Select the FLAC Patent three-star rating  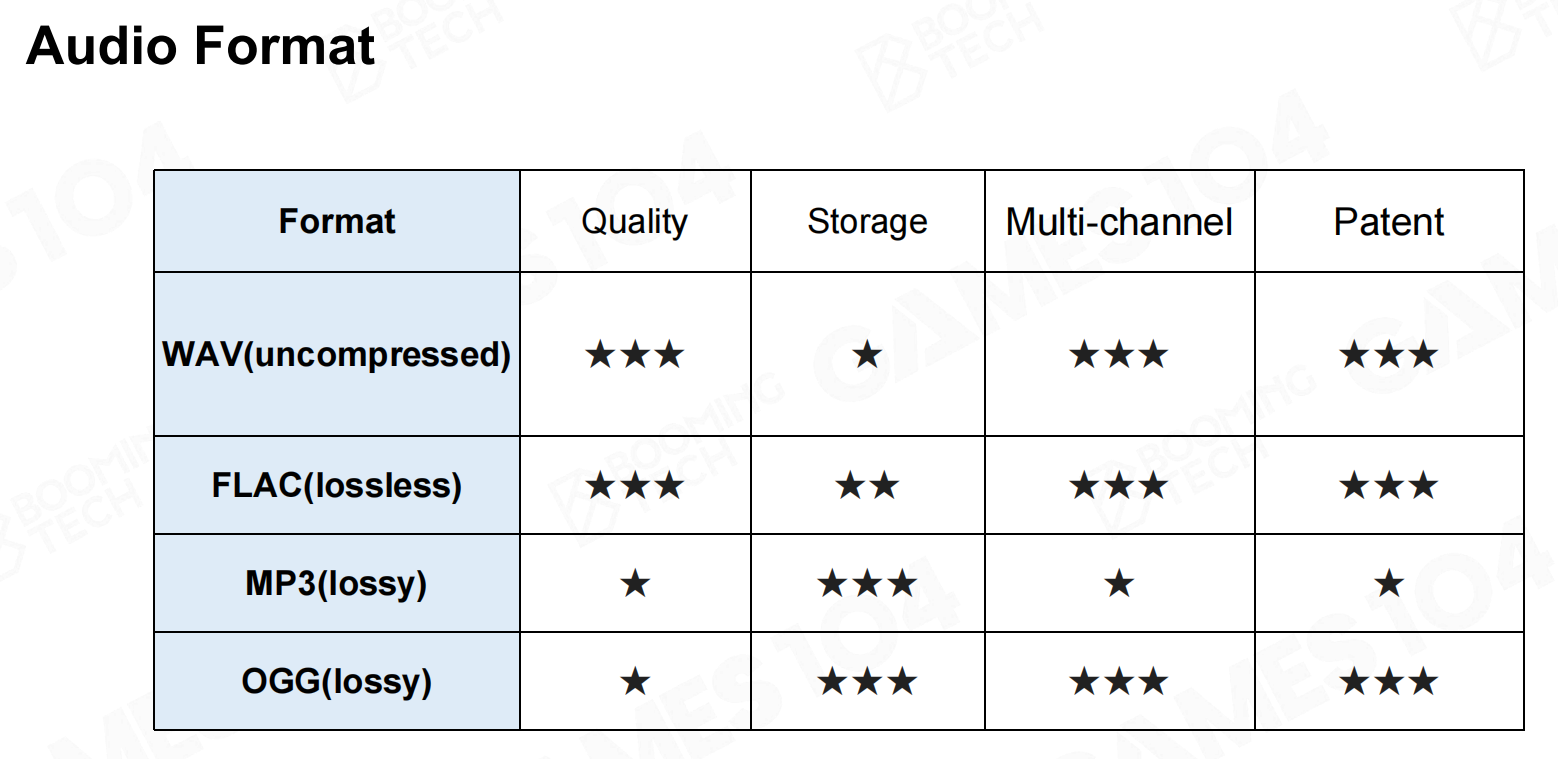pos(1389,486)
